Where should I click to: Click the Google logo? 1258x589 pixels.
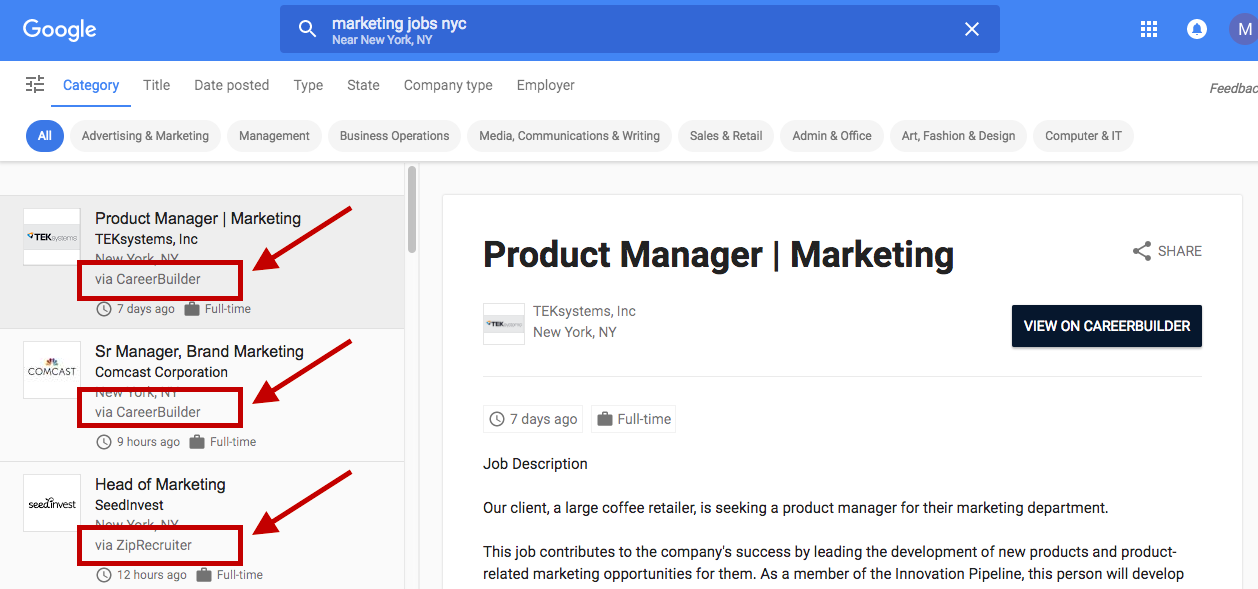[x=60, y=29]
